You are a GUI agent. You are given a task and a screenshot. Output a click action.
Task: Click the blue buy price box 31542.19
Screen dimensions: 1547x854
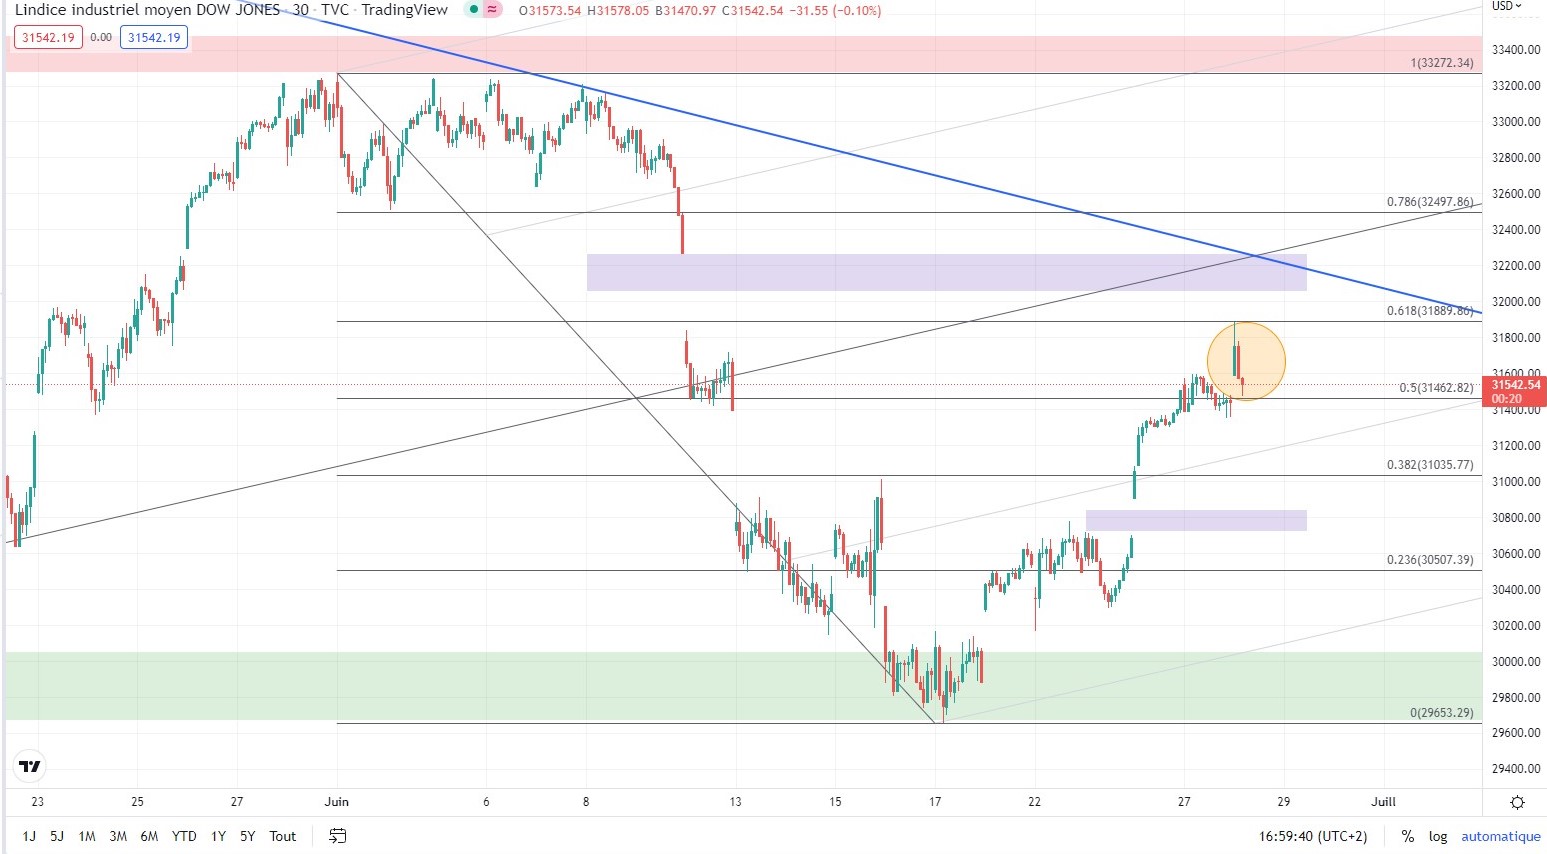click(154, 38)
